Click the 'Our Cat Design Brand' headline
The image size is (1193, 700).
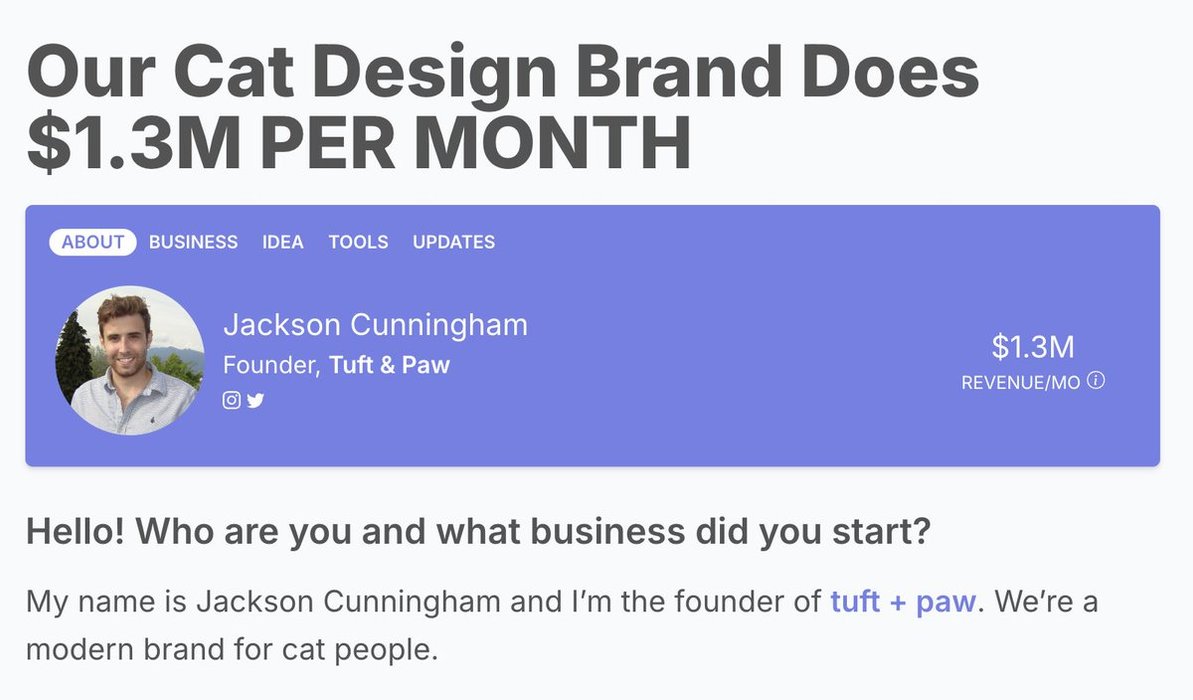tap(502, 72)
